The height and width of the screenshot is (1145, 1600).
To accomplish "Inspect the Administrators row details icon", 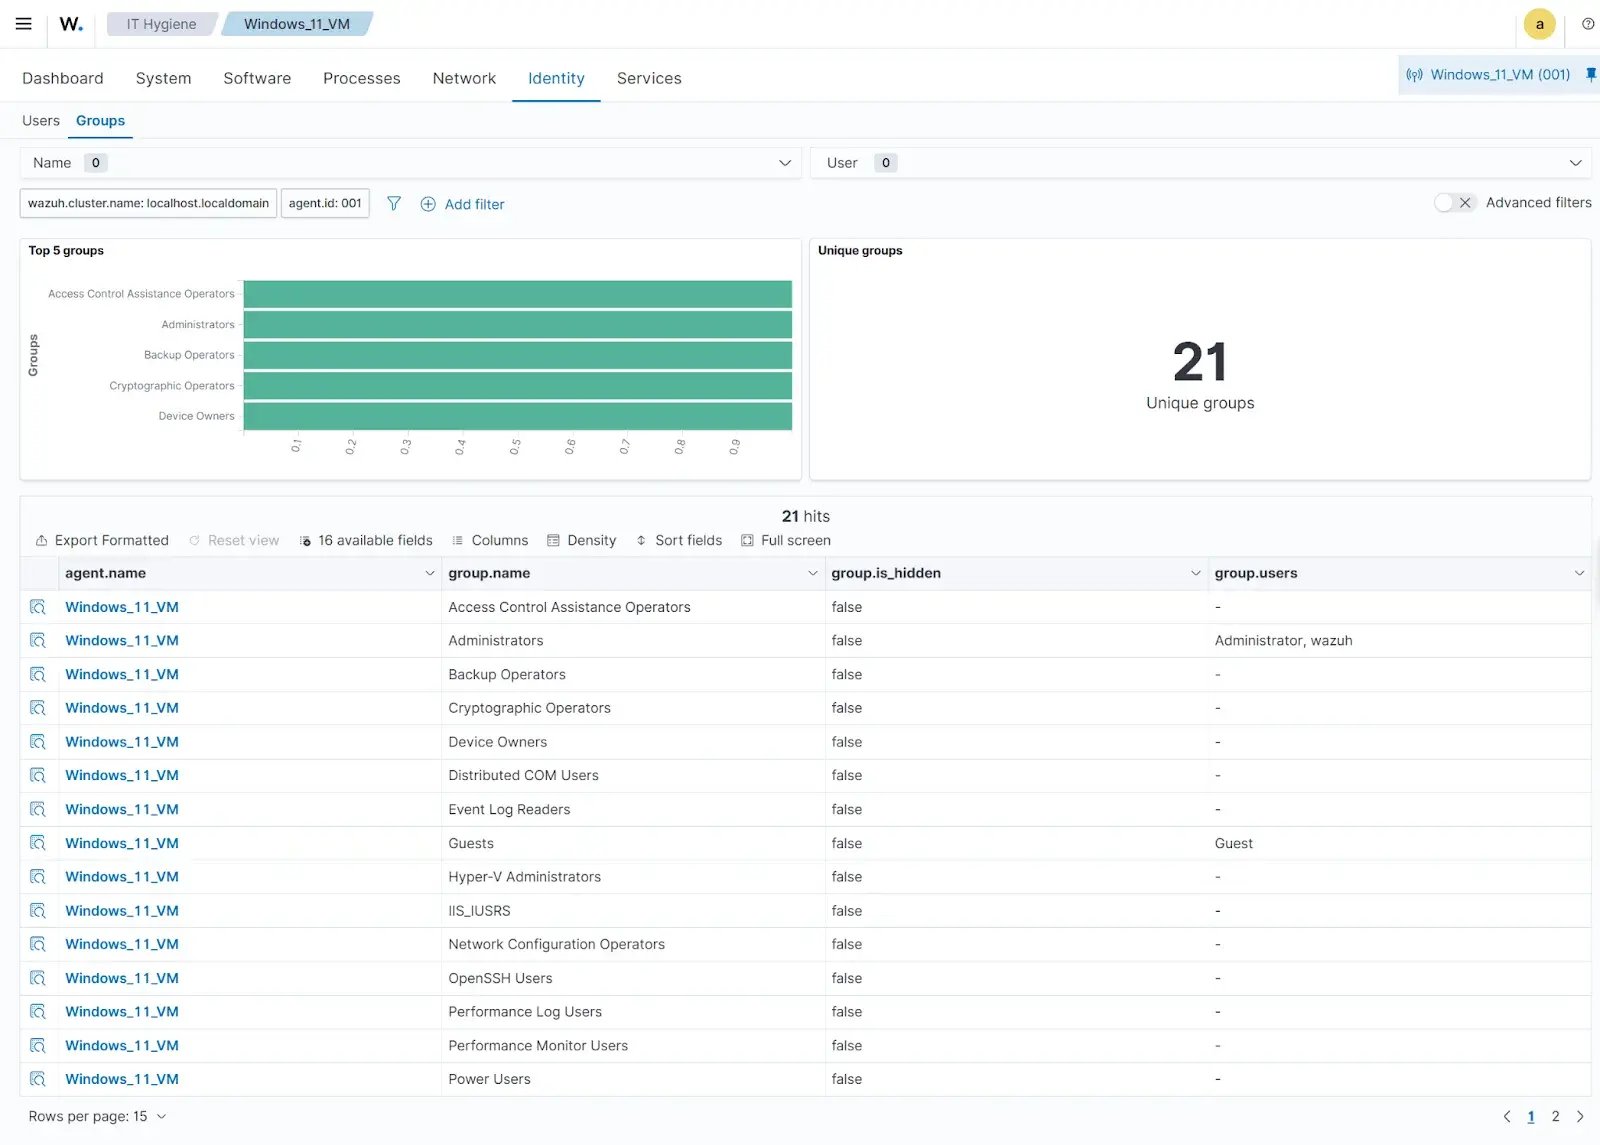I will coord(38,641).
